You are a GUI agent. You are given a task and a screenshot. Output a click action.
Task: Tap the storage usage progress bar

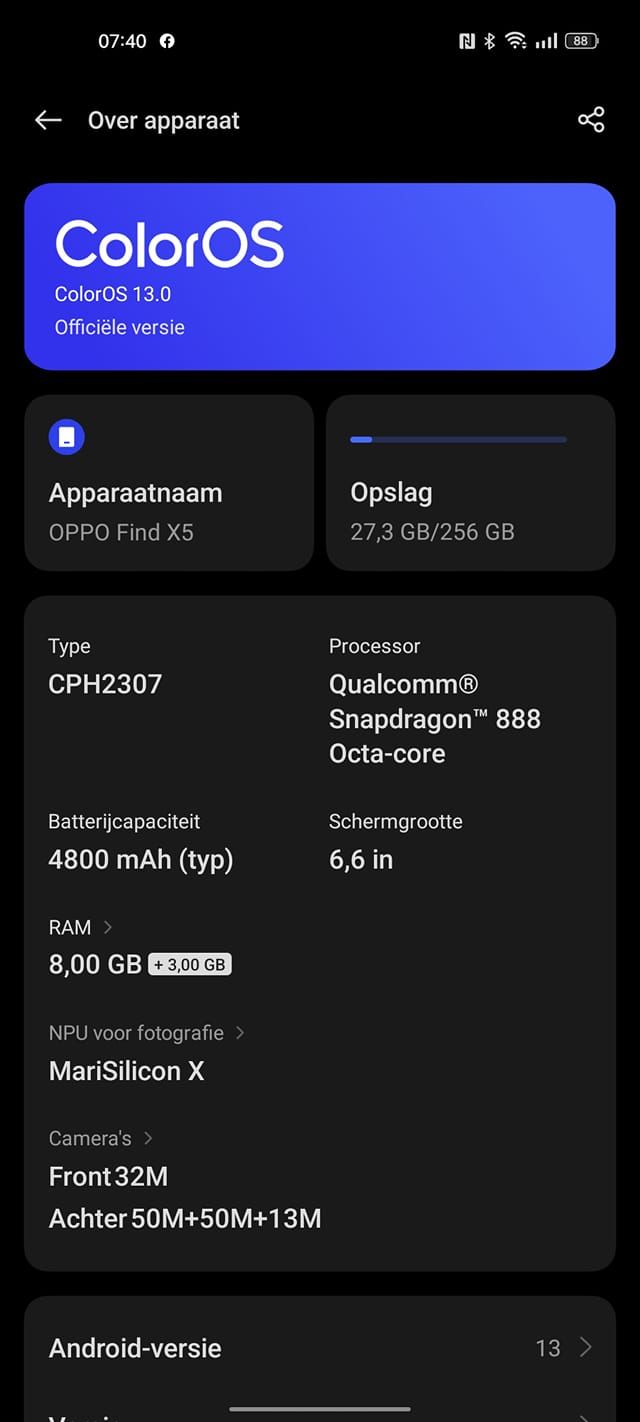pyautogui.click(x=458, y=439)
